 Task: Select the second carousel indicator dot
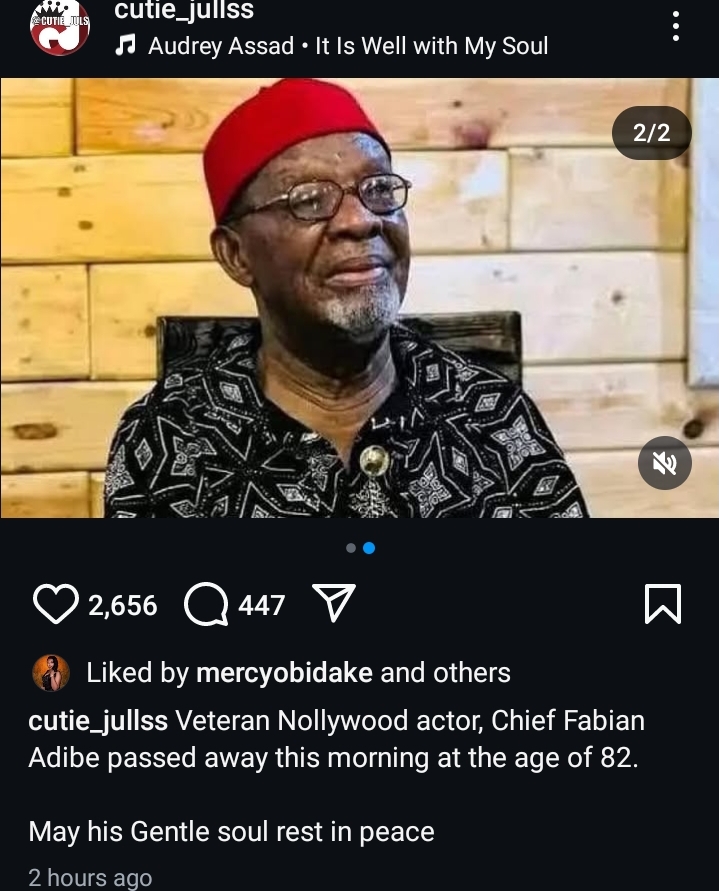369,548
